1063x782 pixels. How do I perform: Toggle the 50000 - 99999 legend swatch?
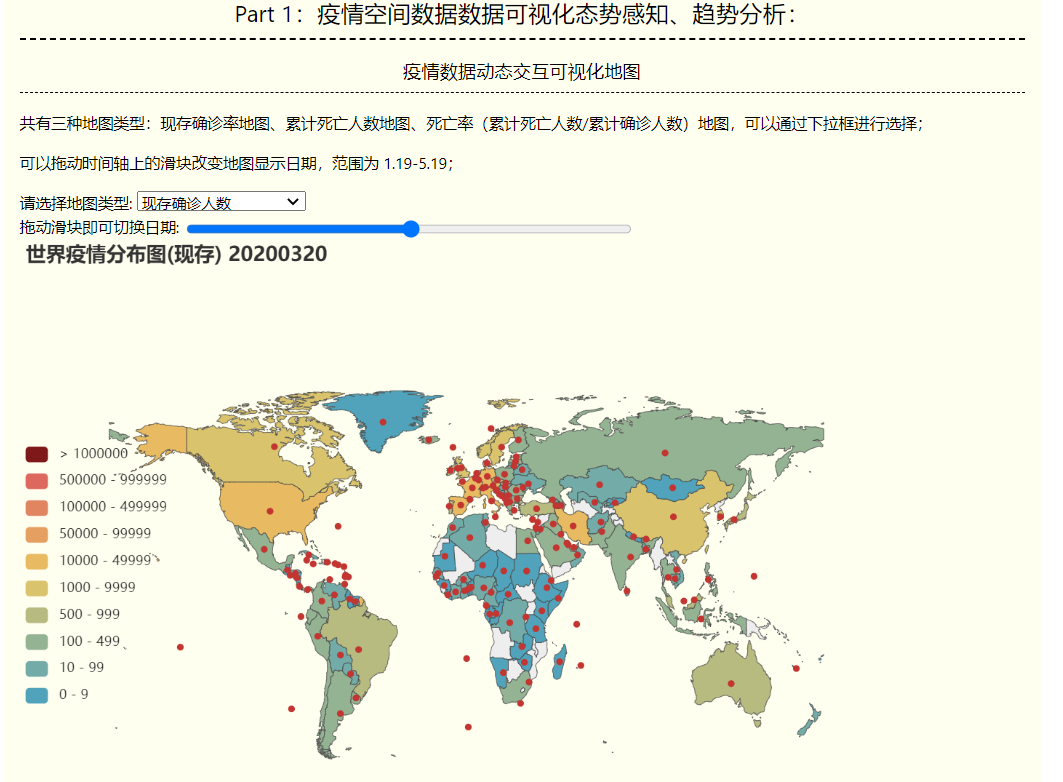click(37, 535)
